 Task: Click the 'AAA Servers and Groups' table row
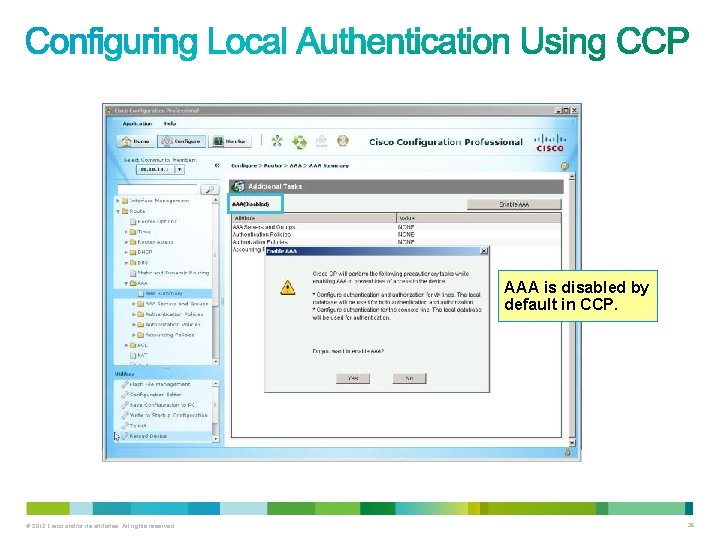[396, 227]
